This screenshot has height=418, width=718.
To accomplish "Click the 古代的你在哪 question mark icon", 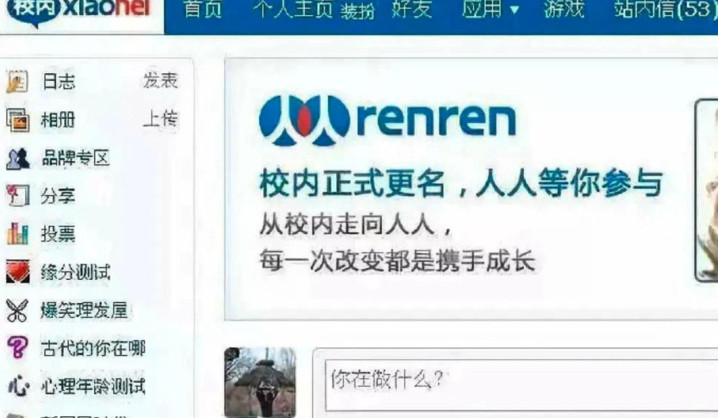I will (x=17, y=347).
